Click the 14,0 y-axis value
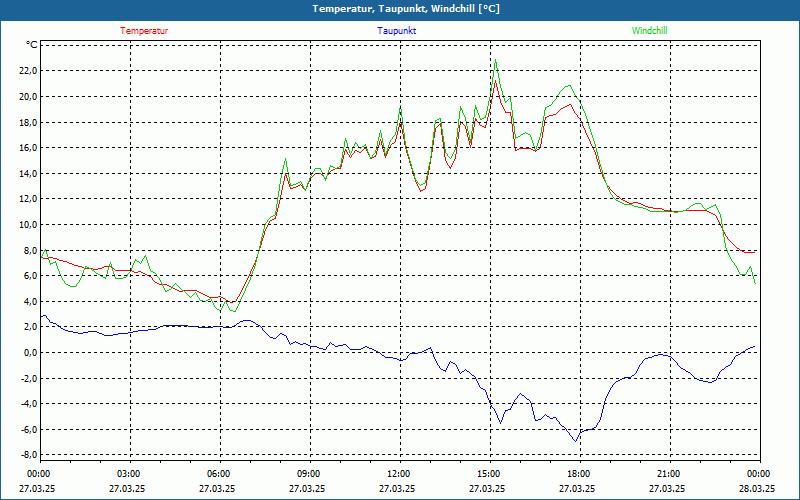This screenshot has height=500, width=800. pos(28,173)
